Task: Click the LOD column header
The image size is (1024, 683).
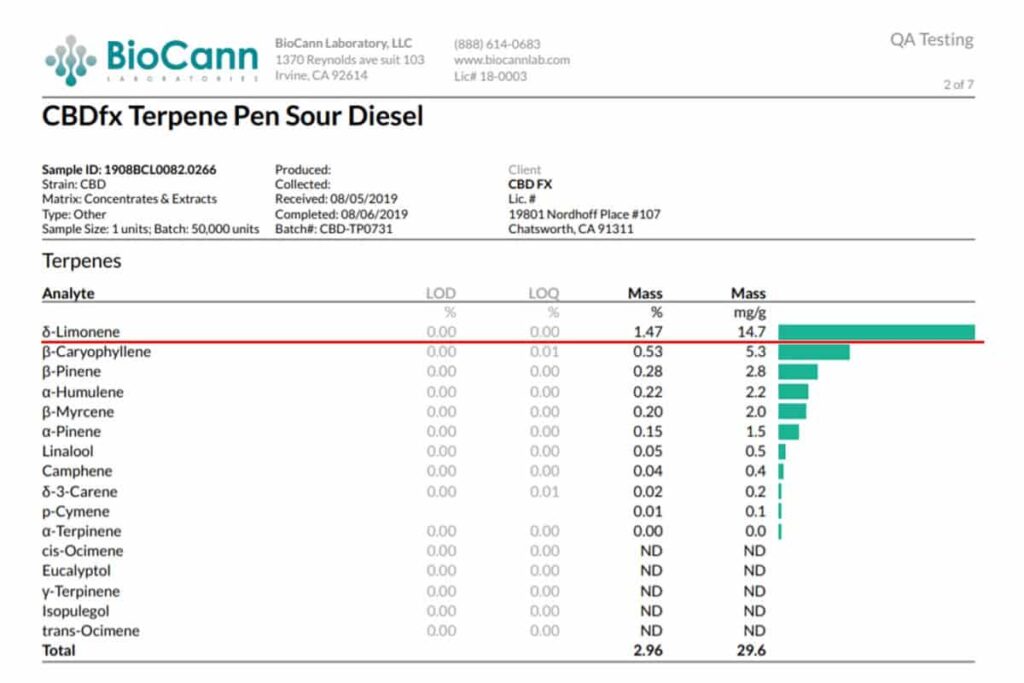Action: click(441, 293)
